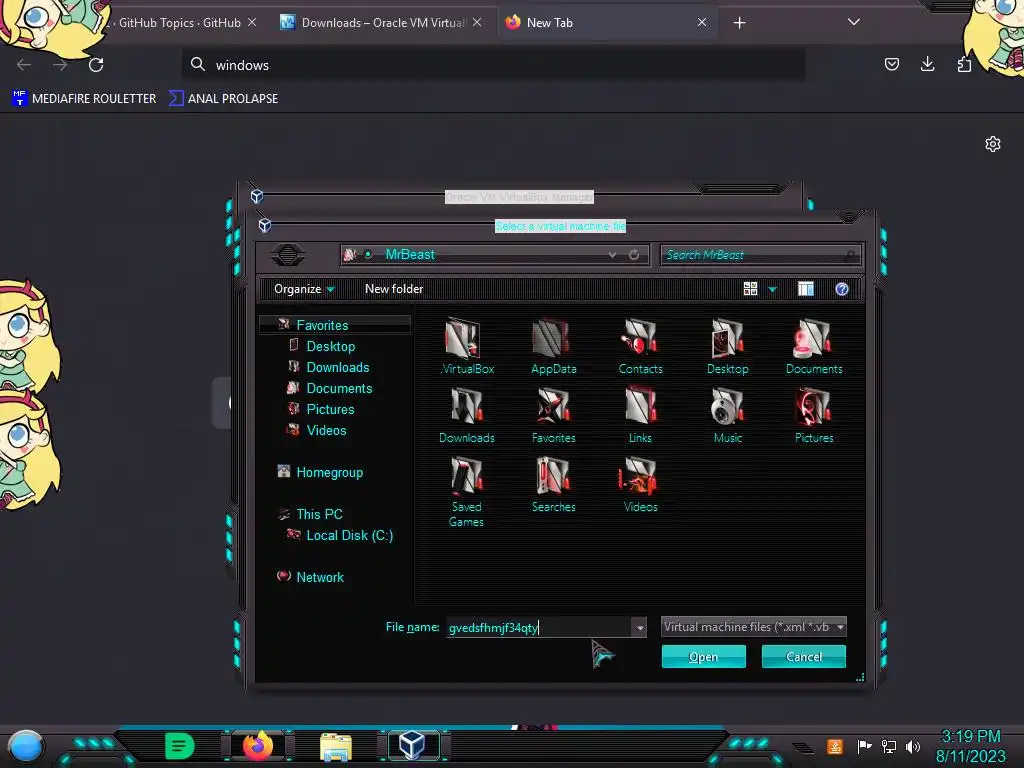Open the .VirtualBox folder icon
This screenshot has width=1024, height=768.
[x=463, y=338]
